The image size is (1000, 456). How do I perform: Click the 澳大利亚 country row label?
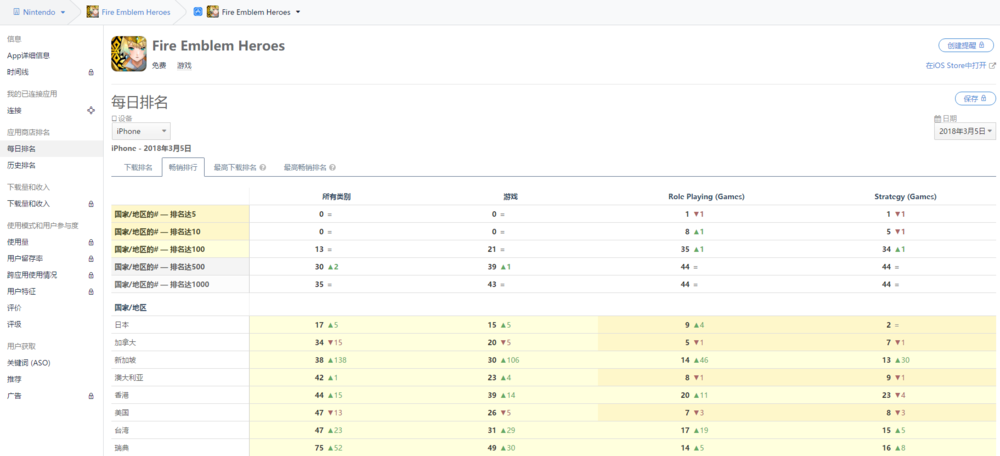pyautogui.click(x=128, y=378)
